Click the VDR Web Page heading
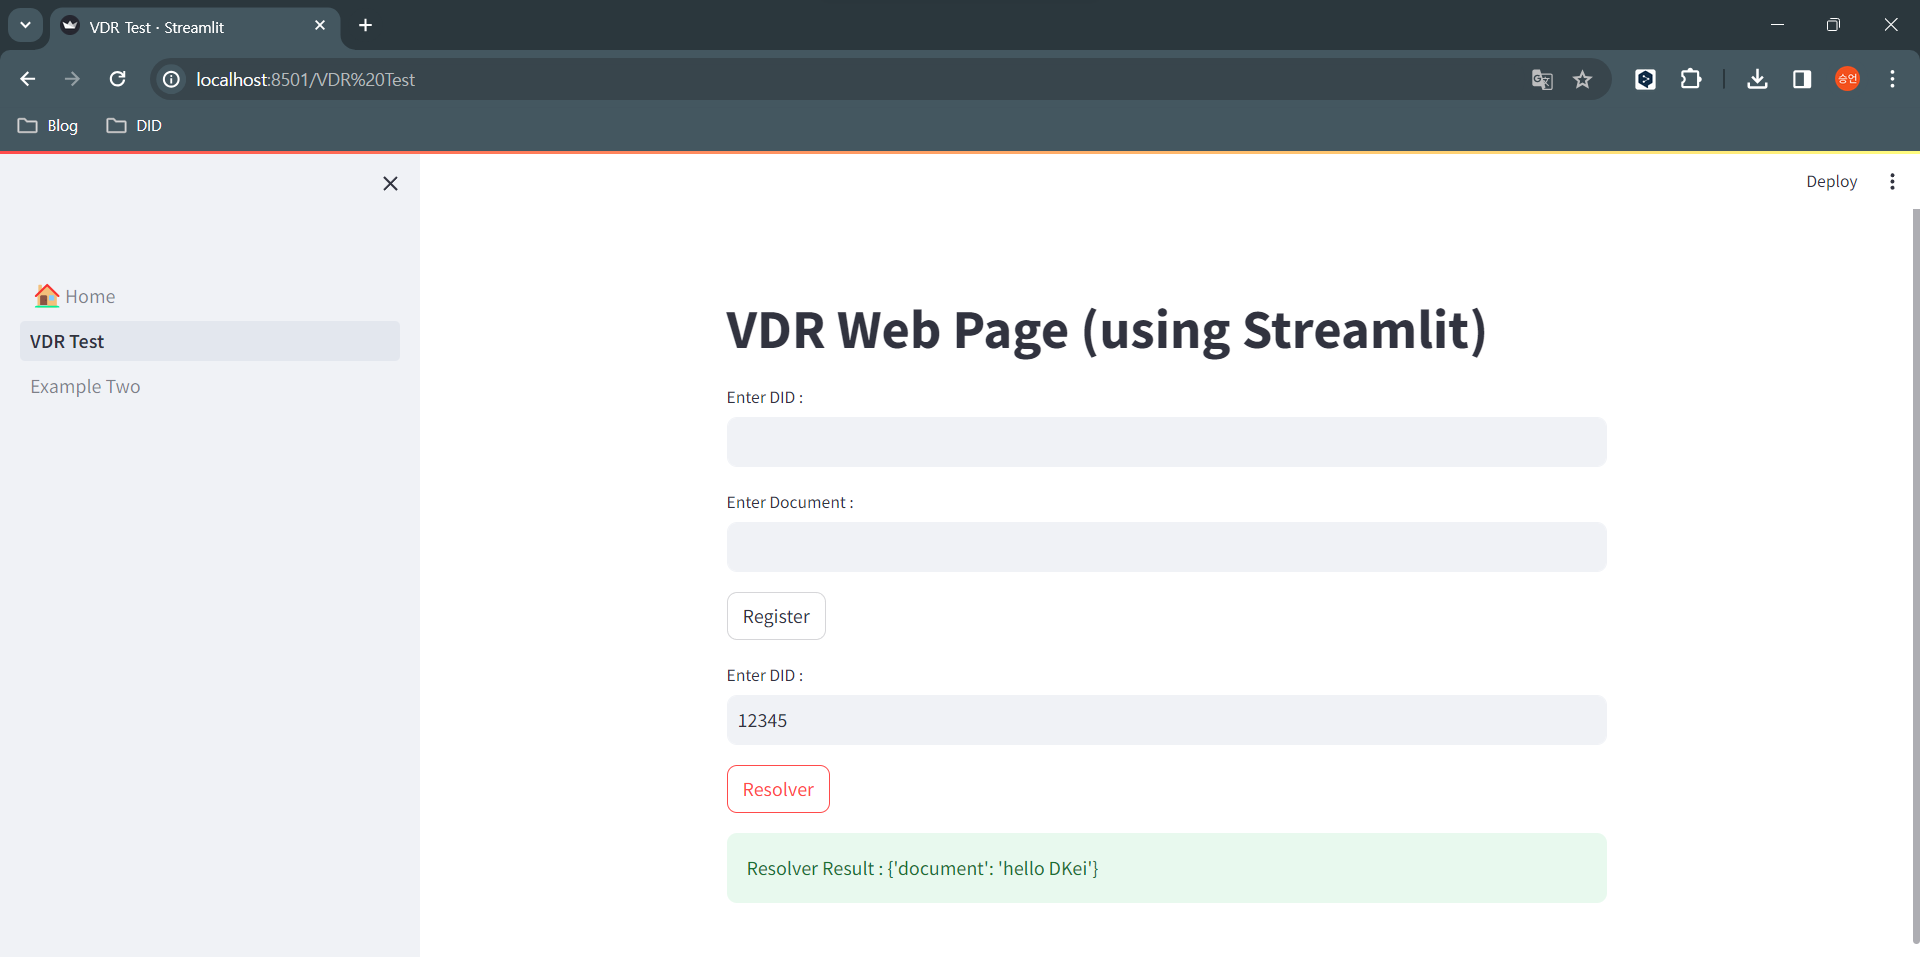This screenshot has height=957, width=1920. coord(1106,330)
